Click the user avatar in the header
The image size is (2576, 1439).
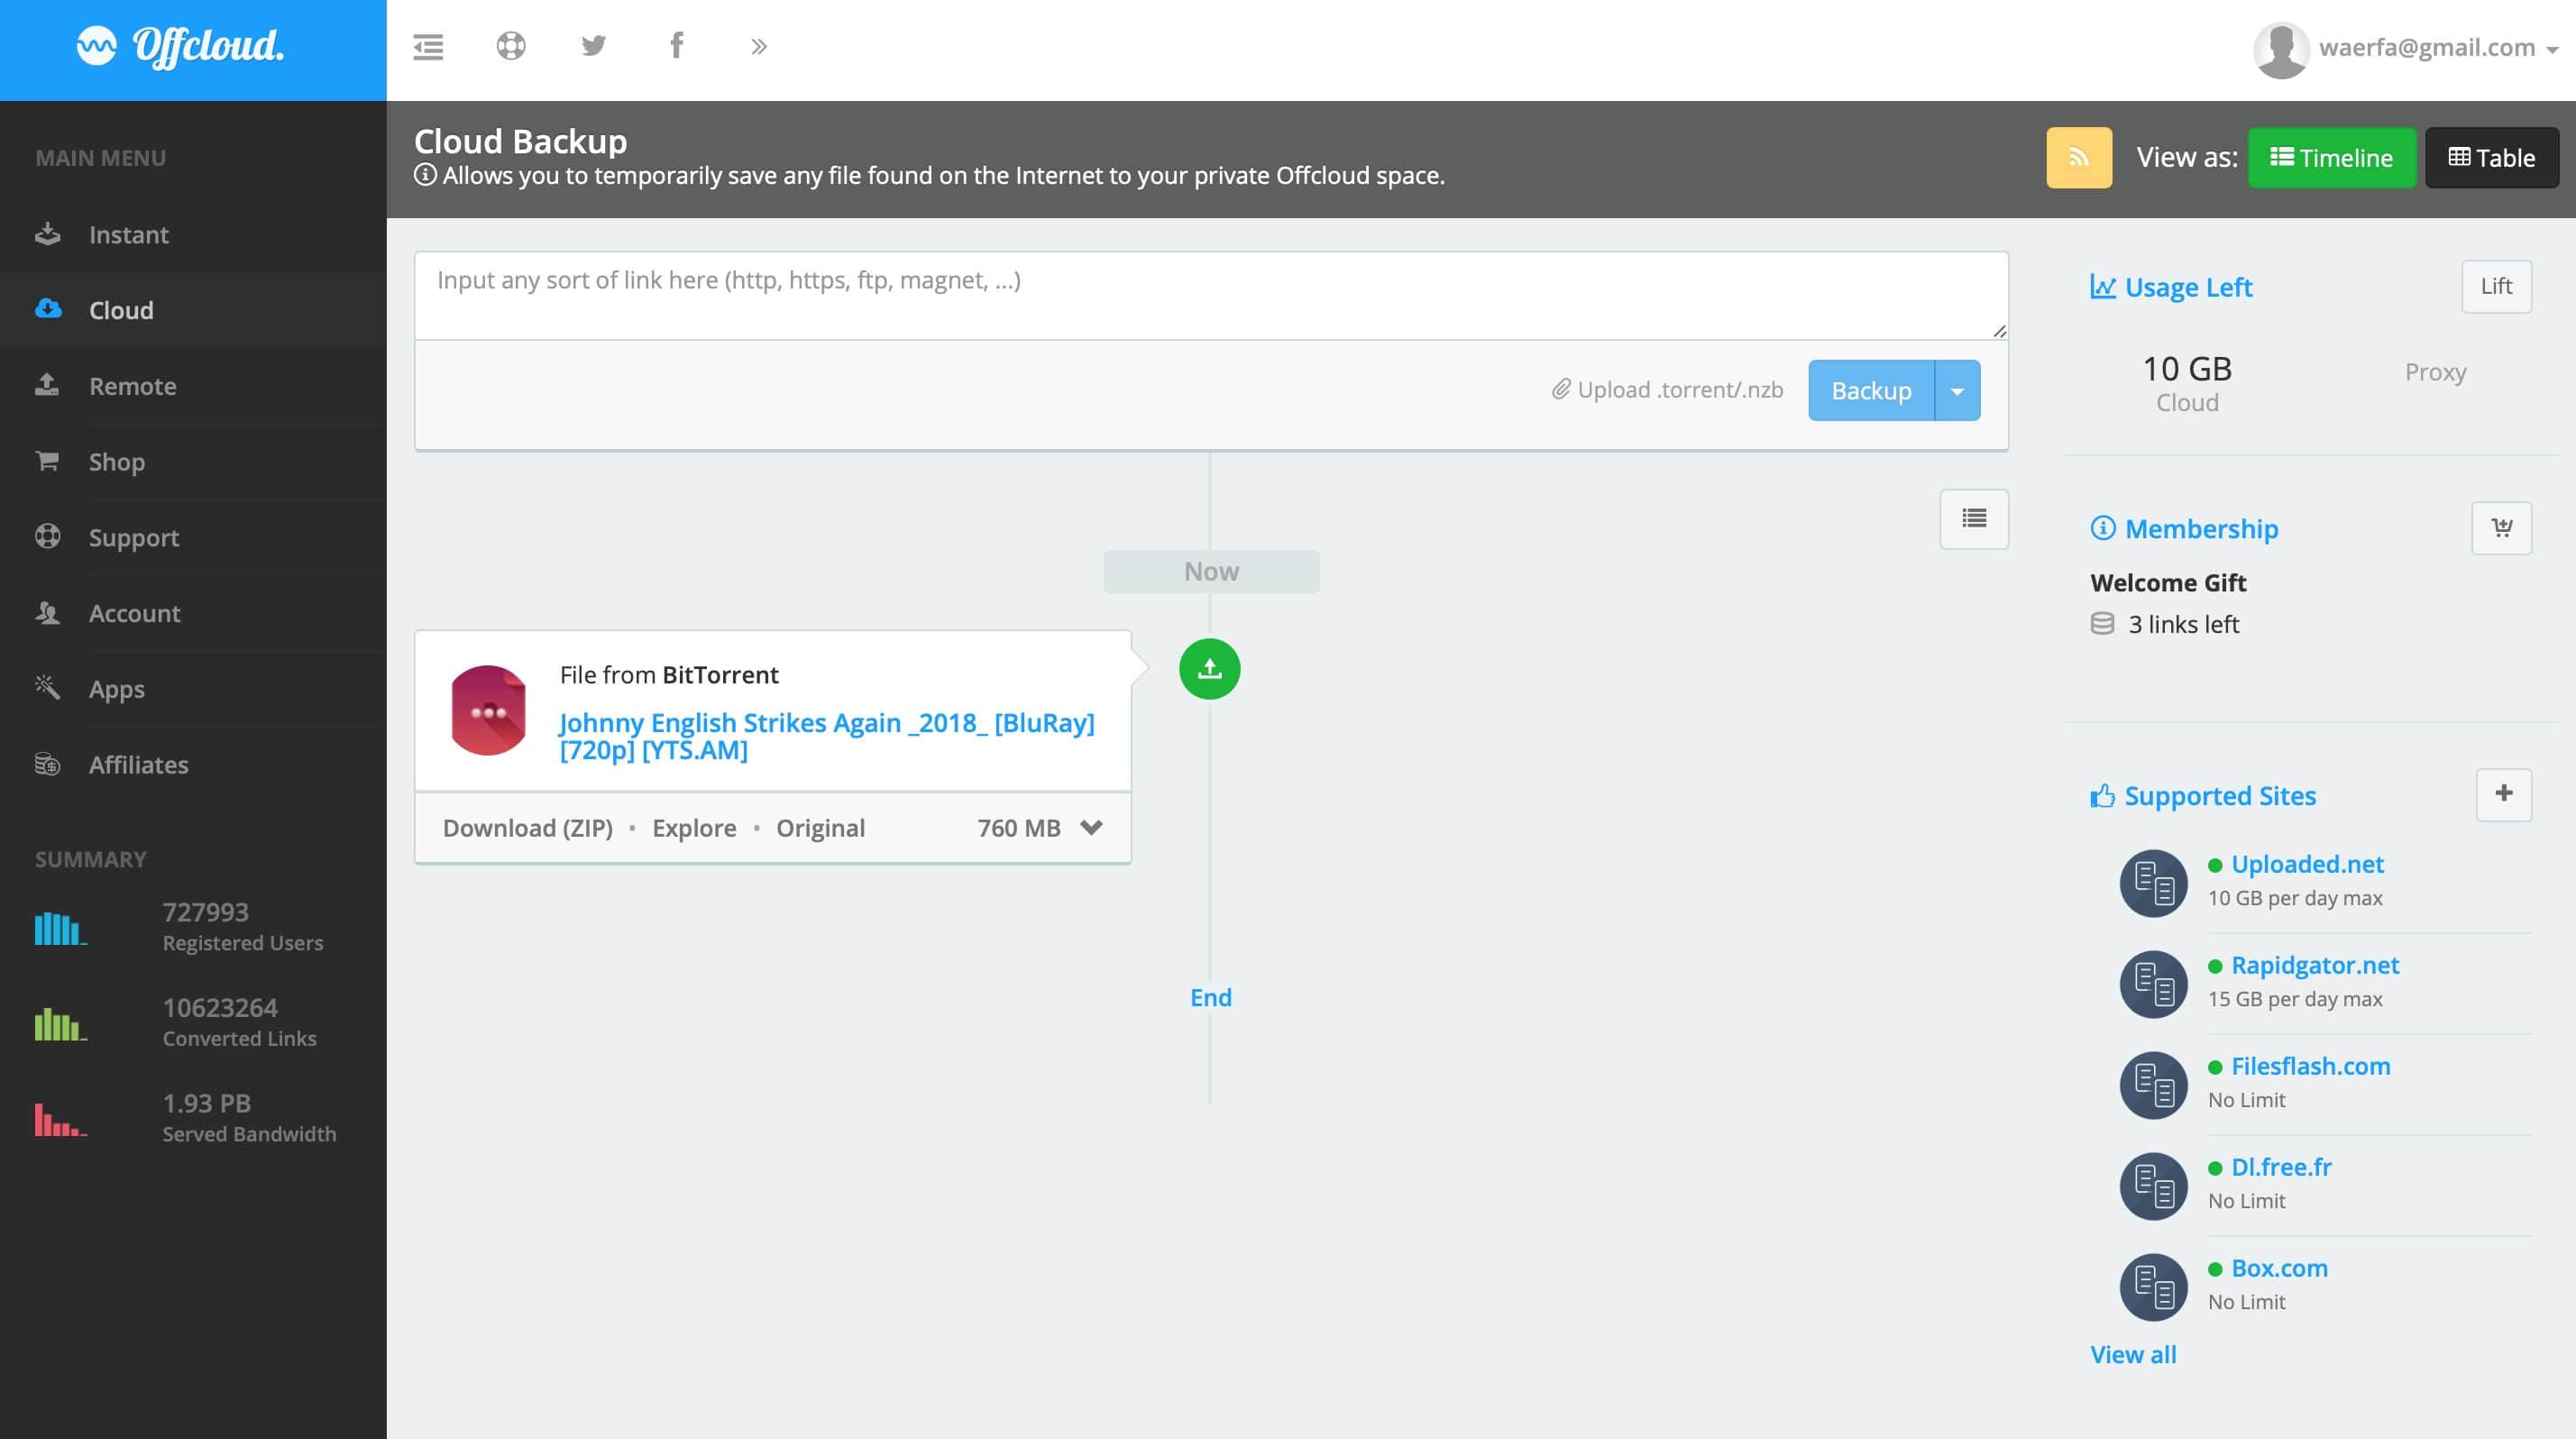[x=2281, y=49]
